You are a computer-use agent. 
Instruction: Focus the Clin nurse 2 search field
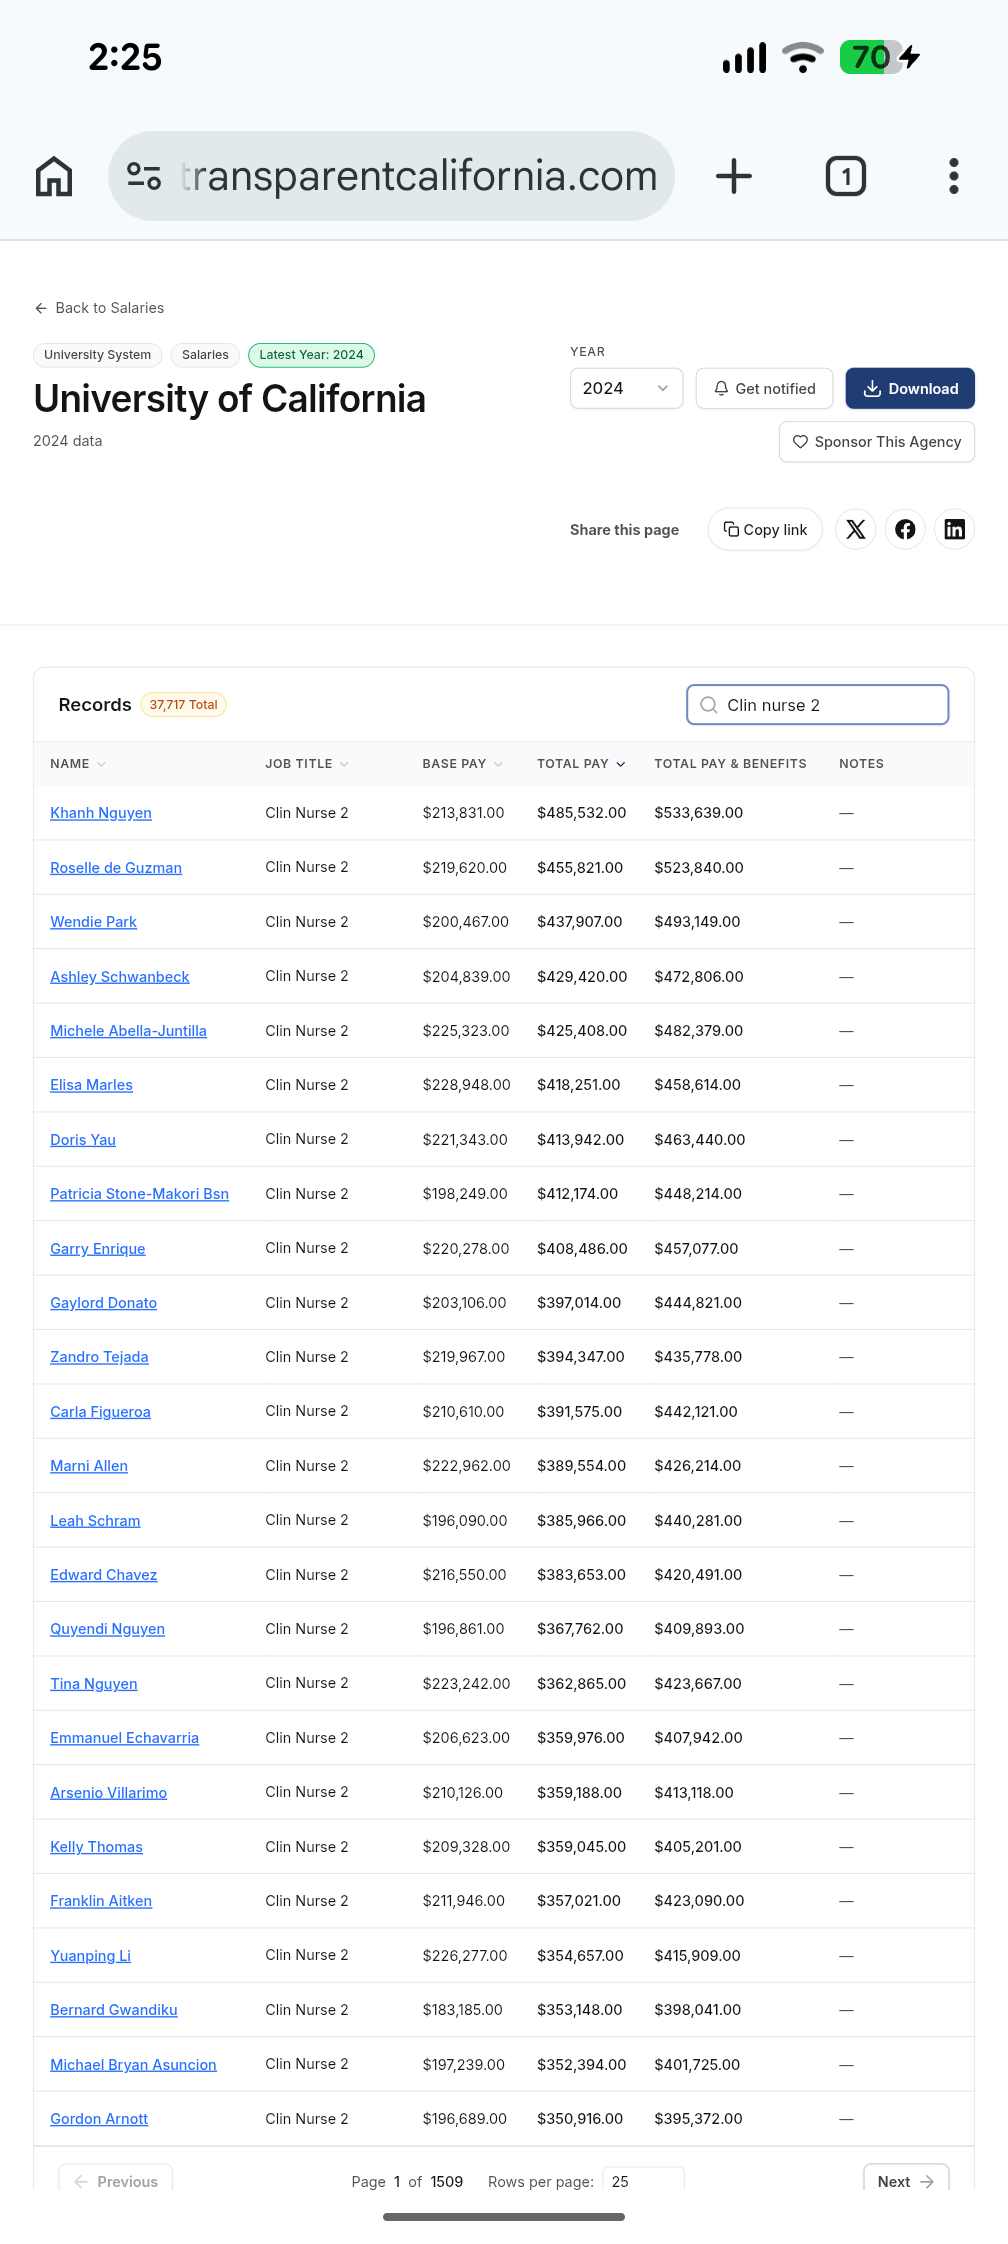(x=818, y=705)
